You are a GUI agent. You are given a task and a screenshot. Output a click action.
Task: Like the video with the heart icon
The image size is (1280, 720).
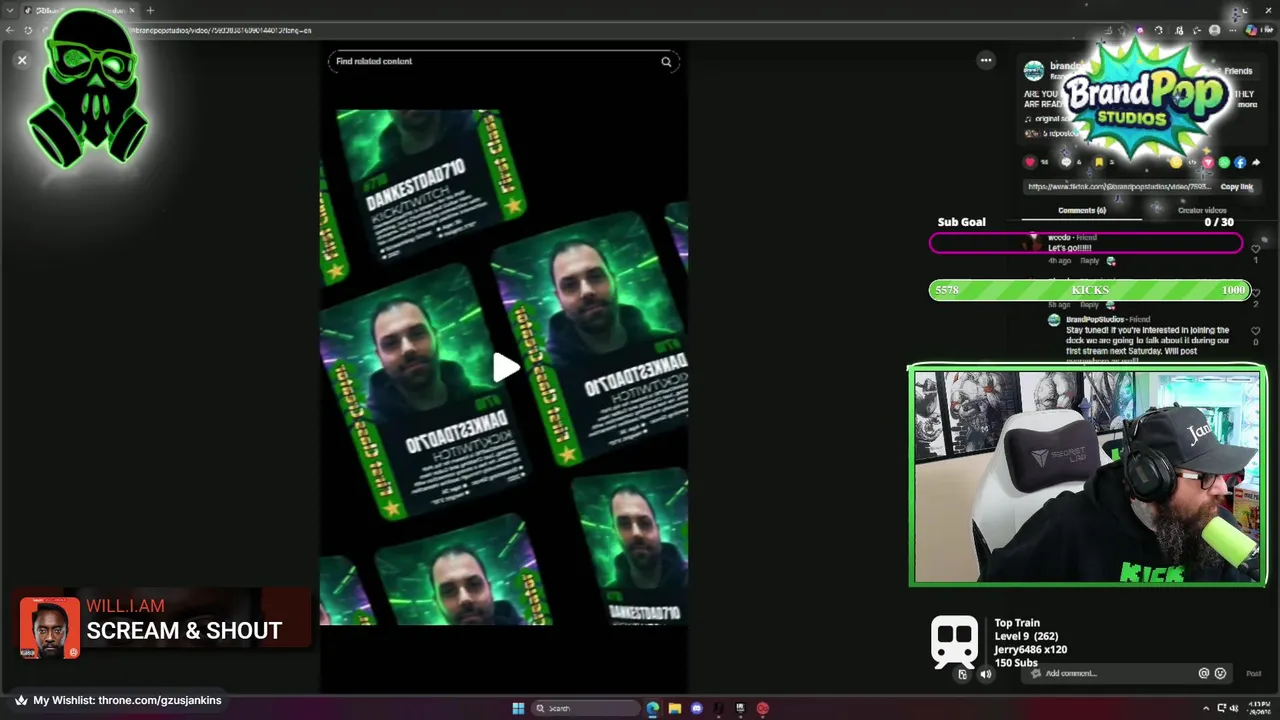pos(1030,162)
